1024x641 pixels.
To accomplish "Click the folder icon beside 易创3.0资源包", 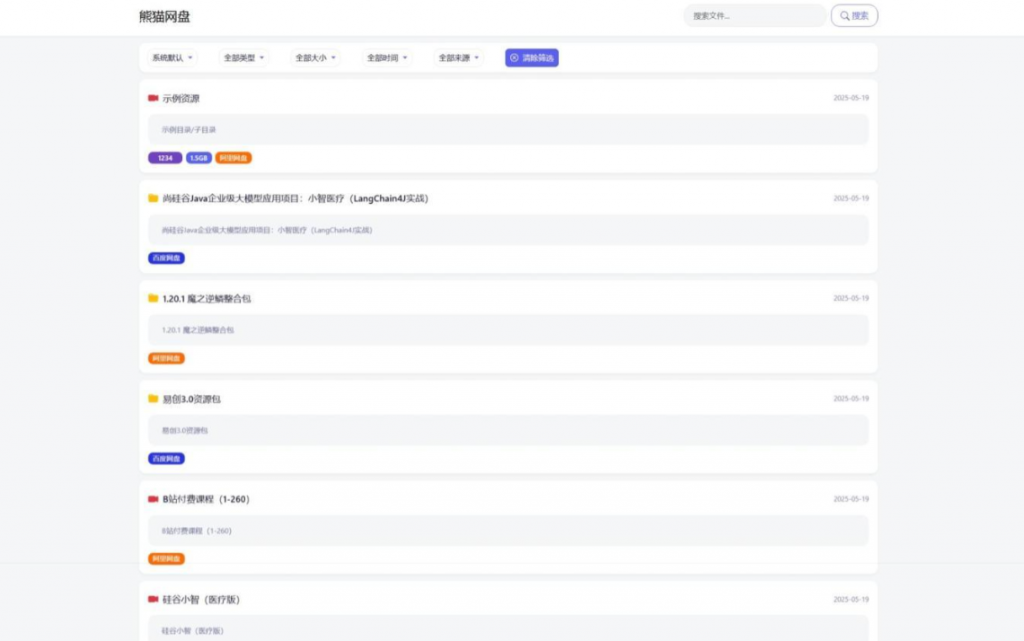I will 153,398.
